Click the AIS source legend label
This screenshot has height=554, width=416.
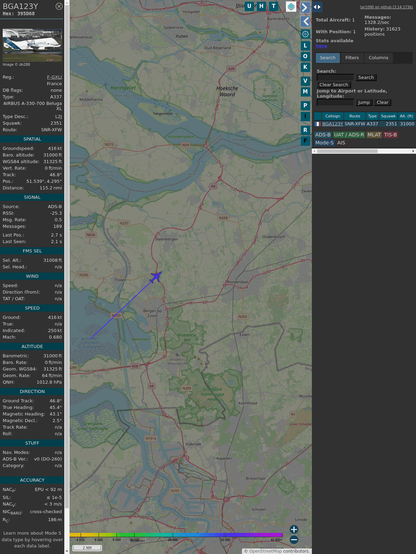tap(341, 143)
